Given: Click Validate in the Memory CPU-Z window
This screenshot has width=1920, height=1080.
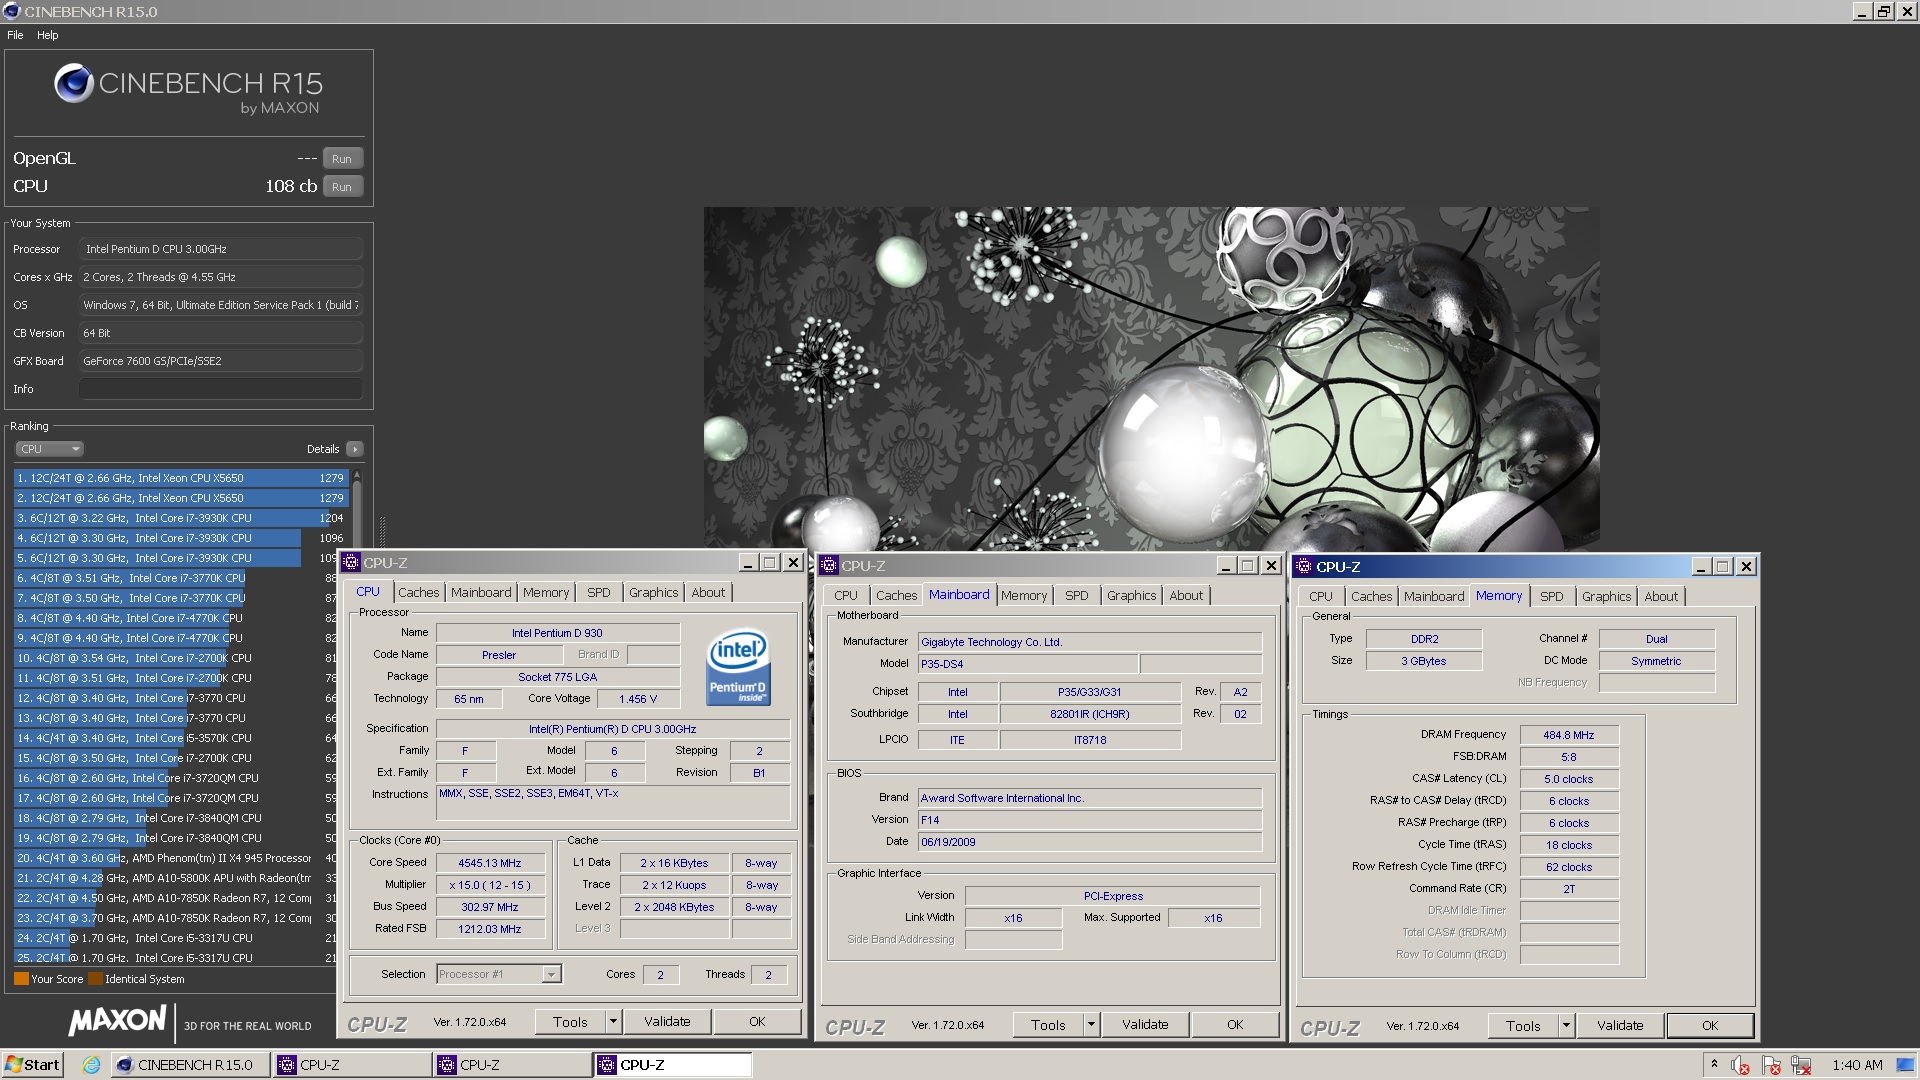Looking at the screenshot, I should (1620, 1026).
